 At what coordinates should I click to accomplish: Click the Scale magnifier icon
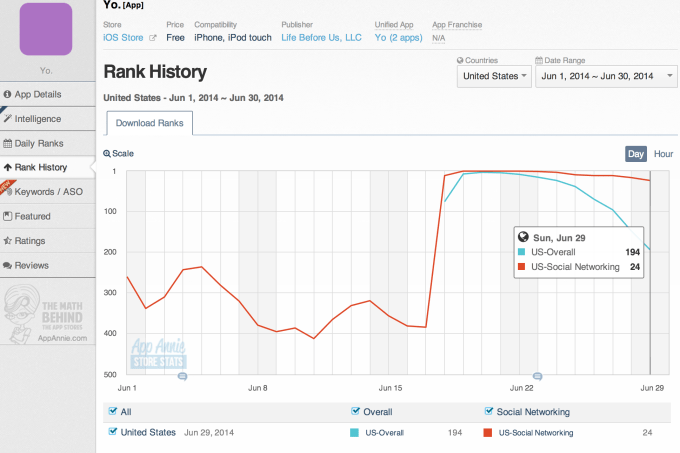click(107, 153)
